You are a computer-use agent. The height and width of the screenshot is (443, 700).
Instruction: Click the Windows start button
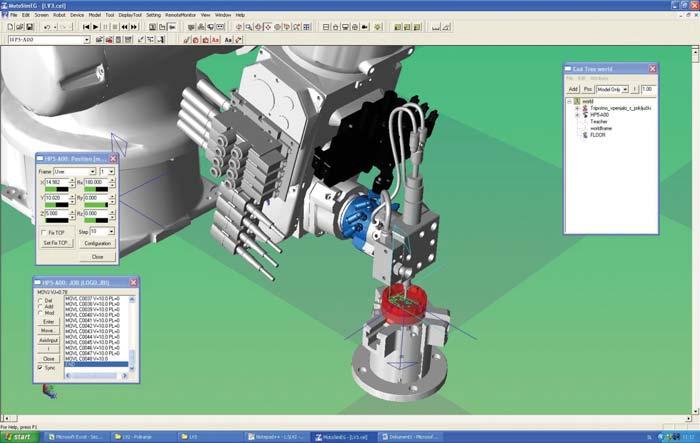pyautogui.click(x=19, y=437)
